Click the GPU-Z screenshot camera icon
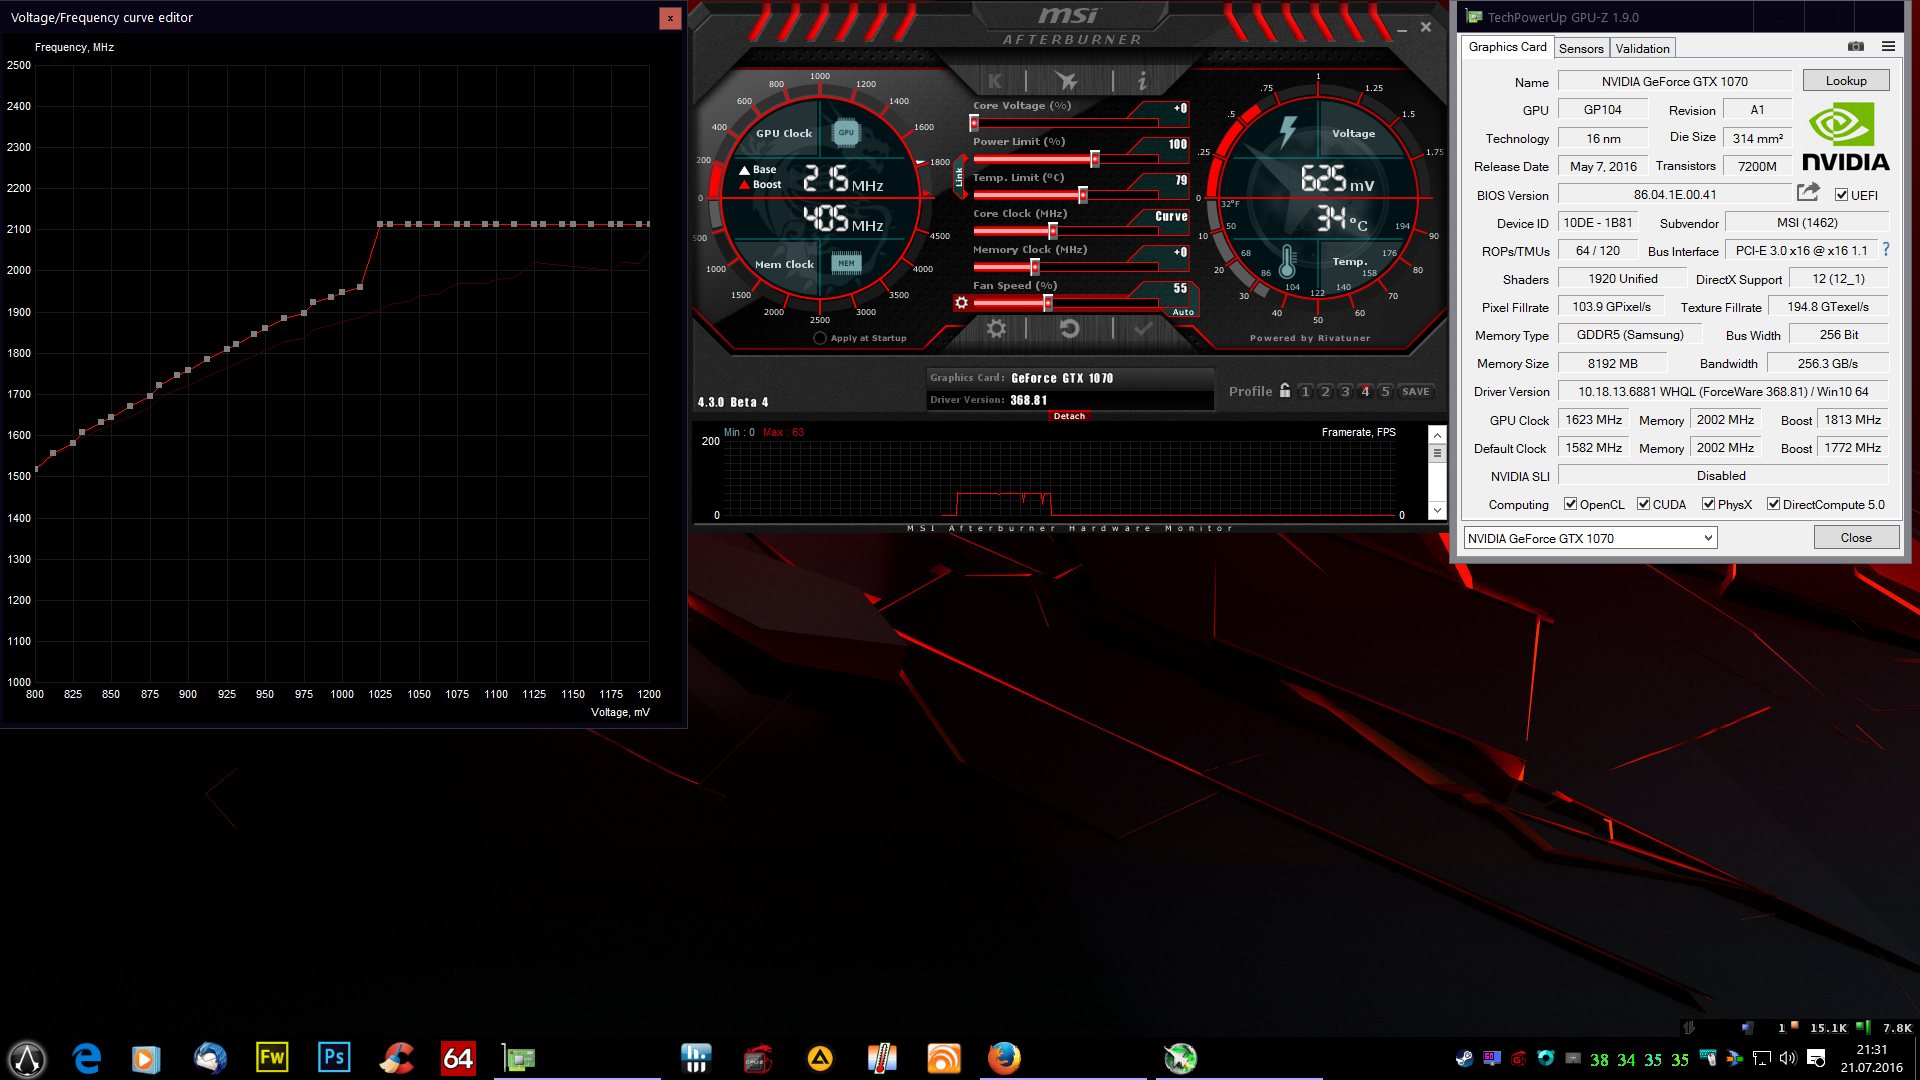 (1856, 47)
